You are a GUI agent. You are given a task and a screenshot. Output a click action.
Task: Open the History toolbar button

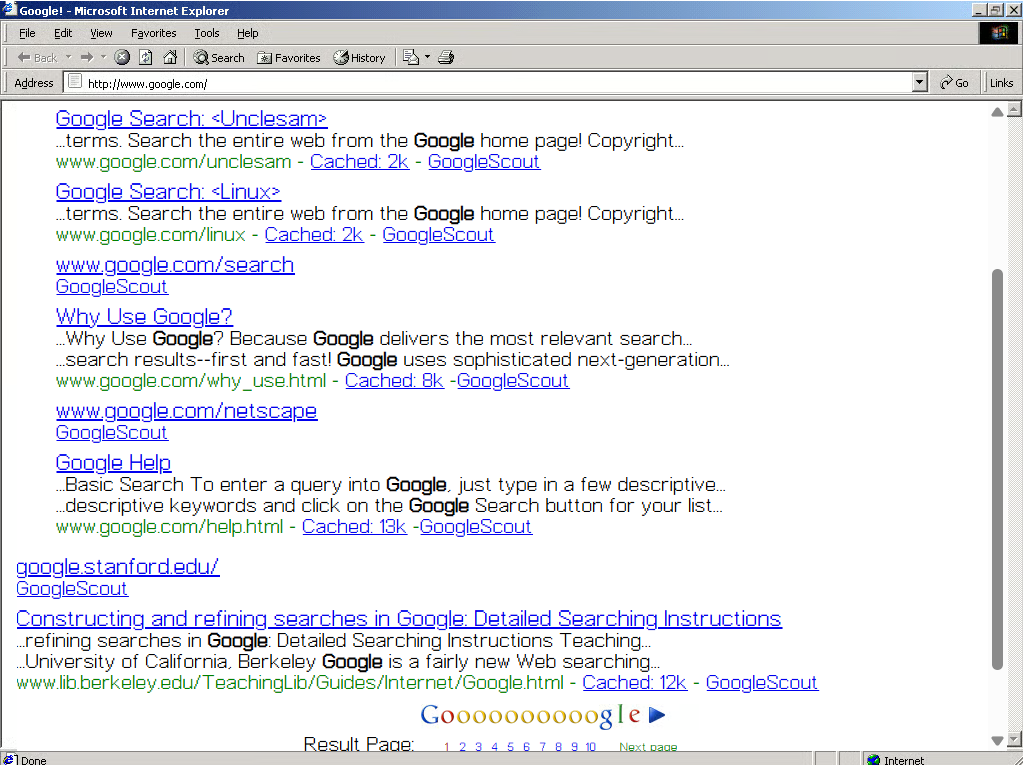(359, 57)
